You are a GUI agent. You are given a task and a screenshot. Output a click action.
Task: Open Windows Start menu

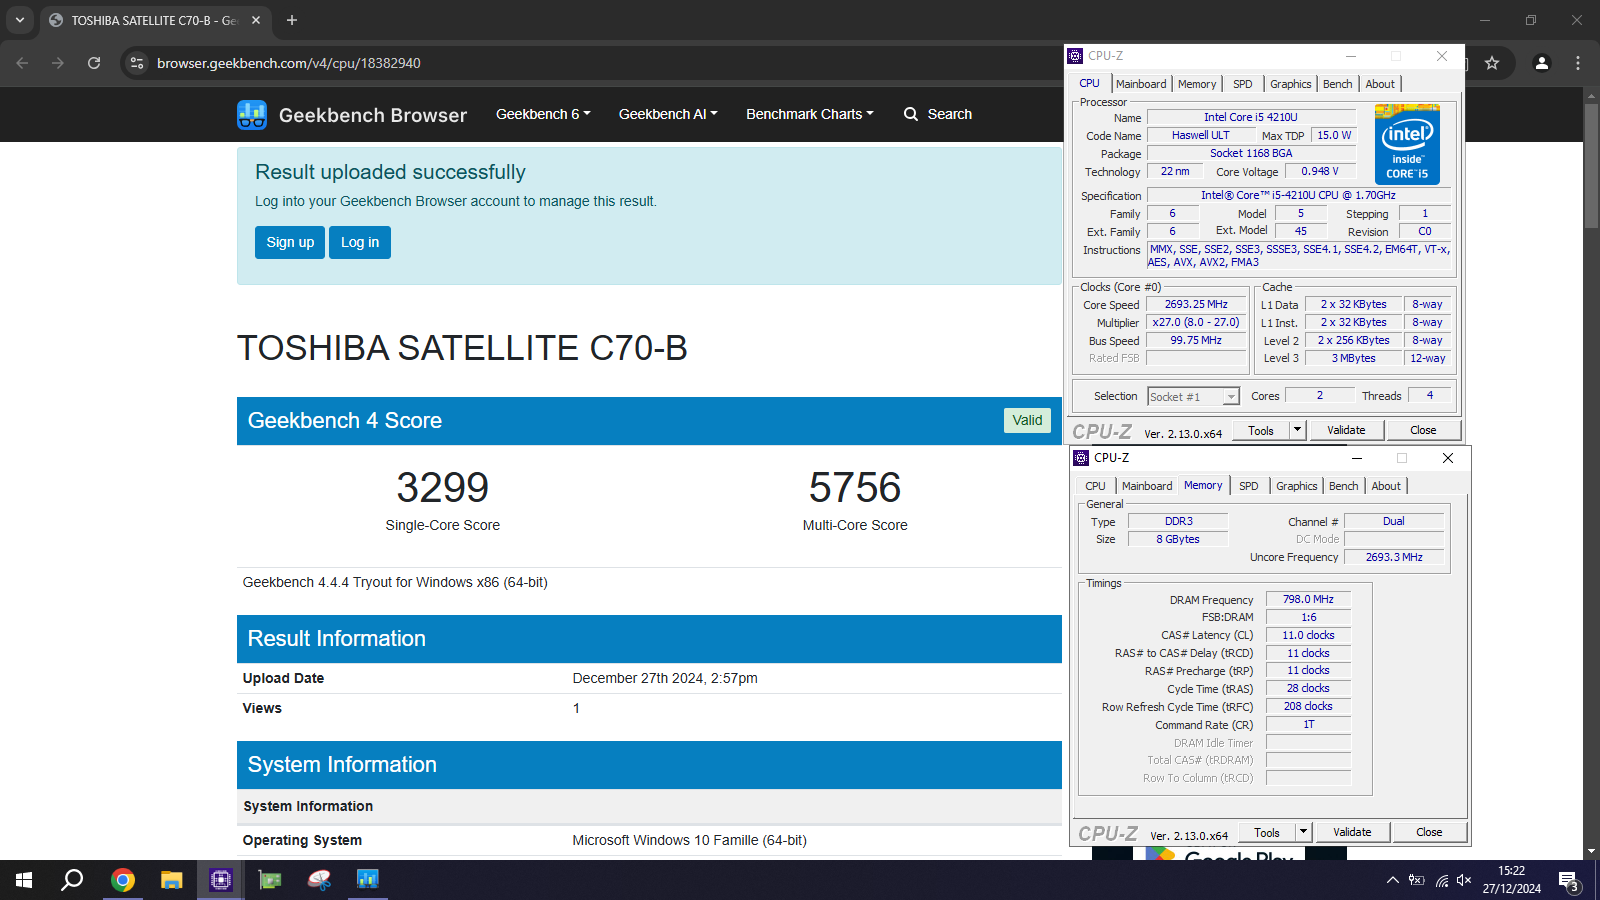(24, 880)
